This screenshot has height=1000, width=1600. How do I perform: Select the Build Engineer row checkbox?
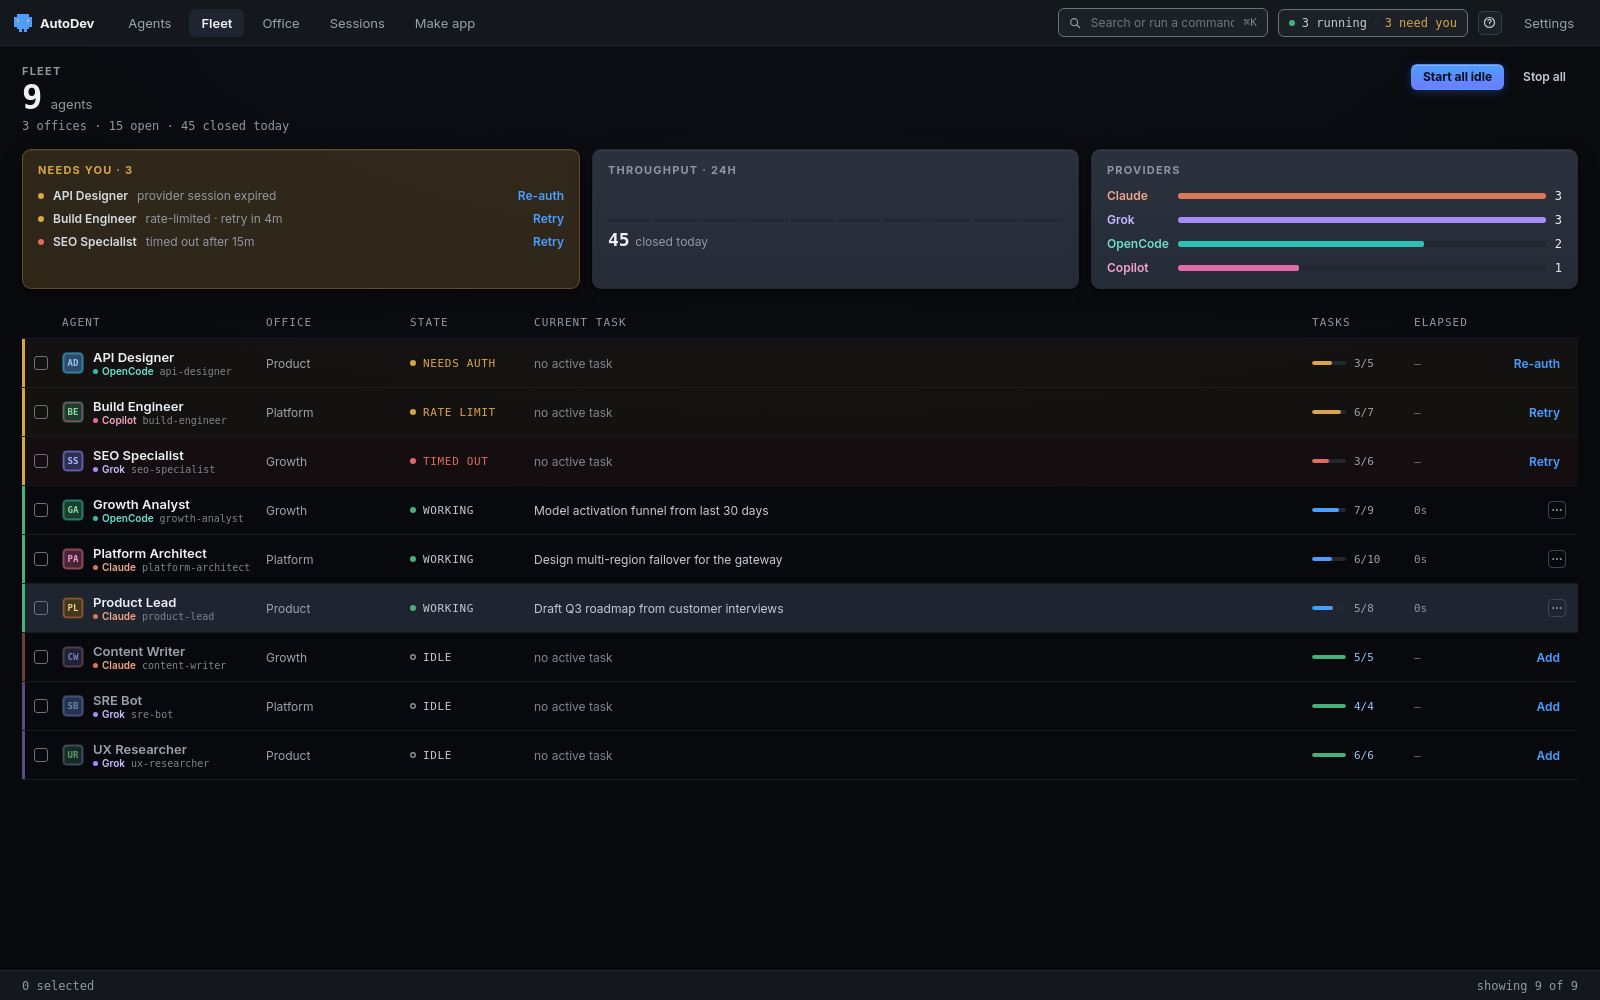tap(41, 412)
